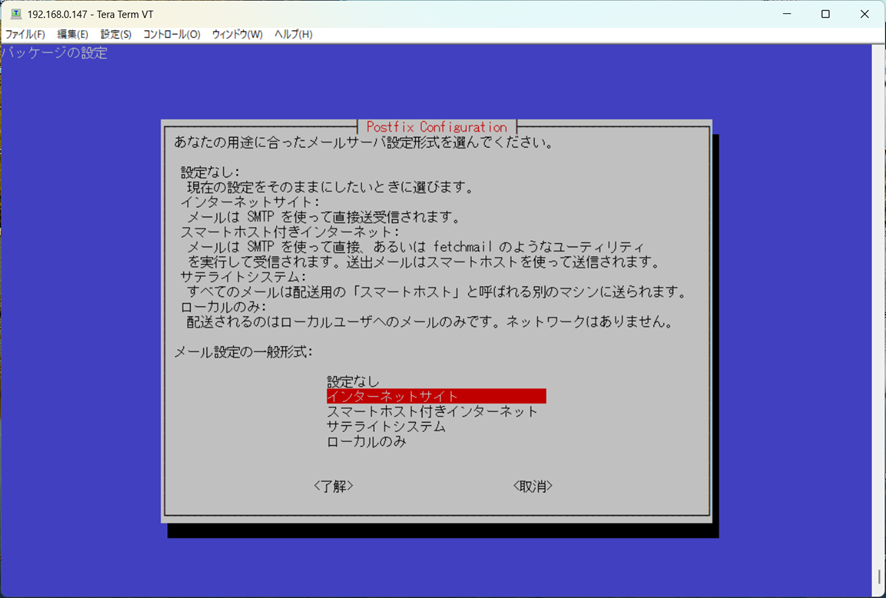
Task: Open the ウィンドウ(W) menu
Action: [x=237, y=34]
